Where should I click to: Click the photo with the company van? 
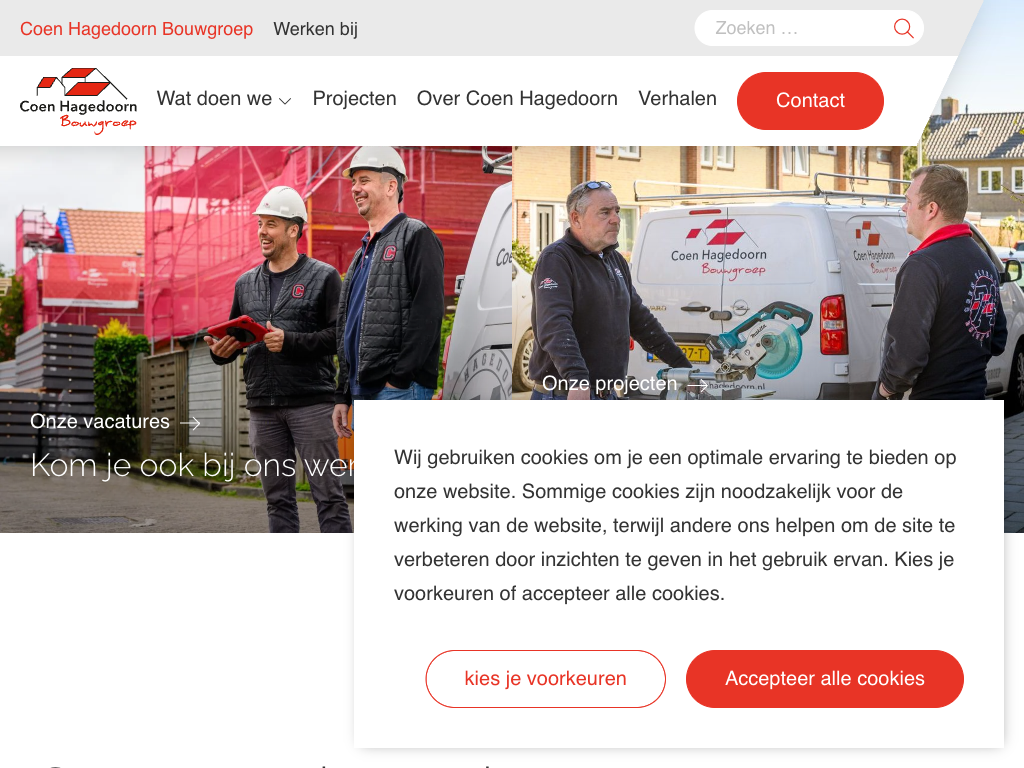768,273
